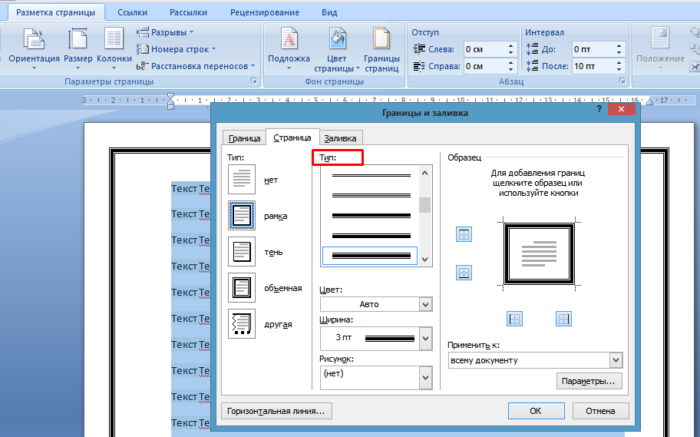The height and width of the screenshot is (437, 700).
Task: Click the OK button
Action: coord(536,411)
